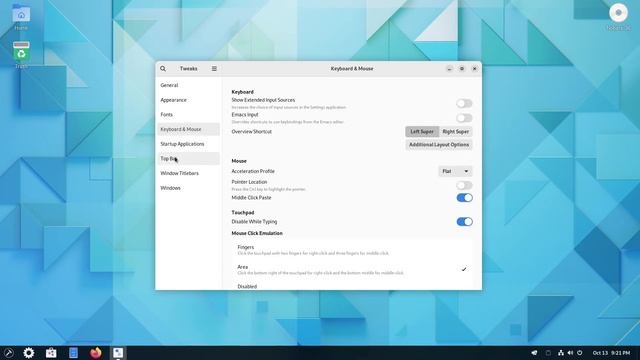Click the Touchpad section heading

tap(243, 212)
